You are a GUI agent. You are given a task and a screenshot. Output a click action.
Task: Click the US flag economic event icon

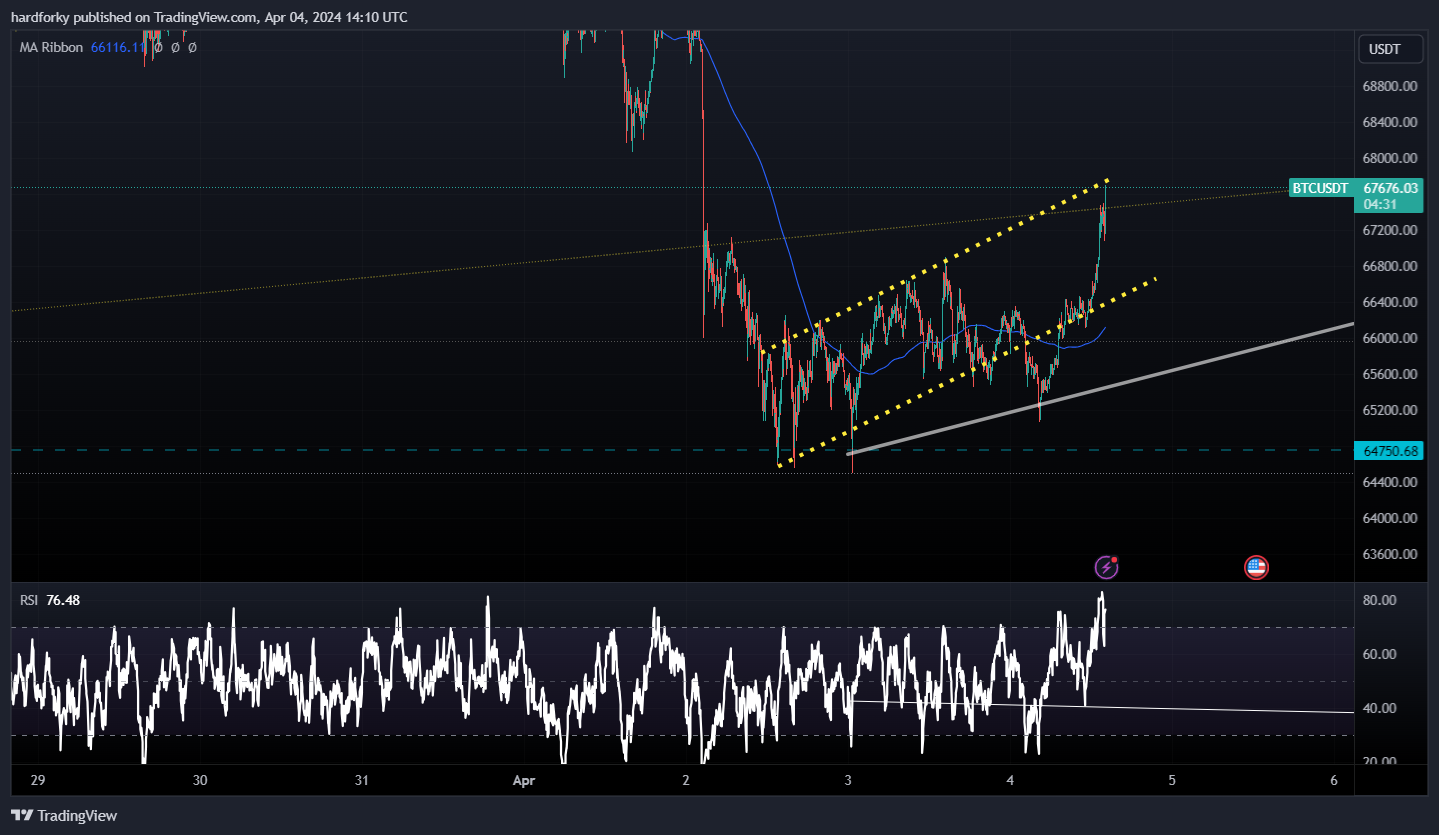tap(1256, 567)
